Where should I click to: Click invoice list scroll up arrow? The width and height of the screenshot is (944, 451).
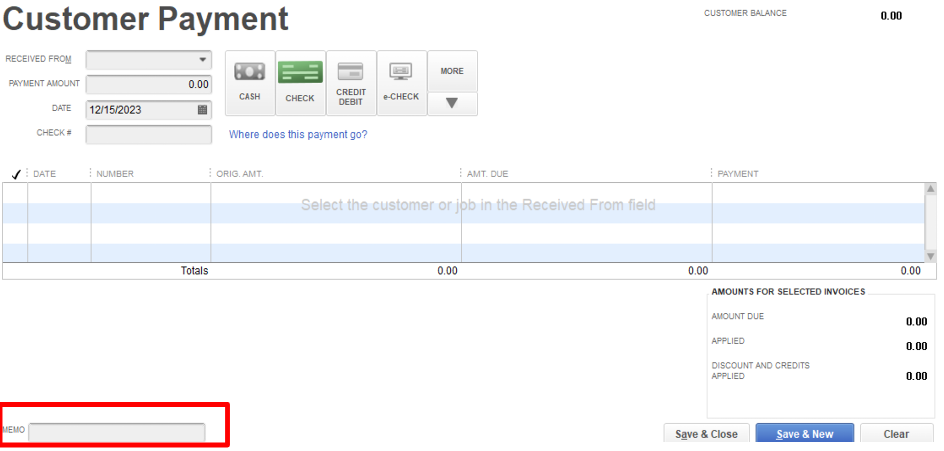click(931, 189)
